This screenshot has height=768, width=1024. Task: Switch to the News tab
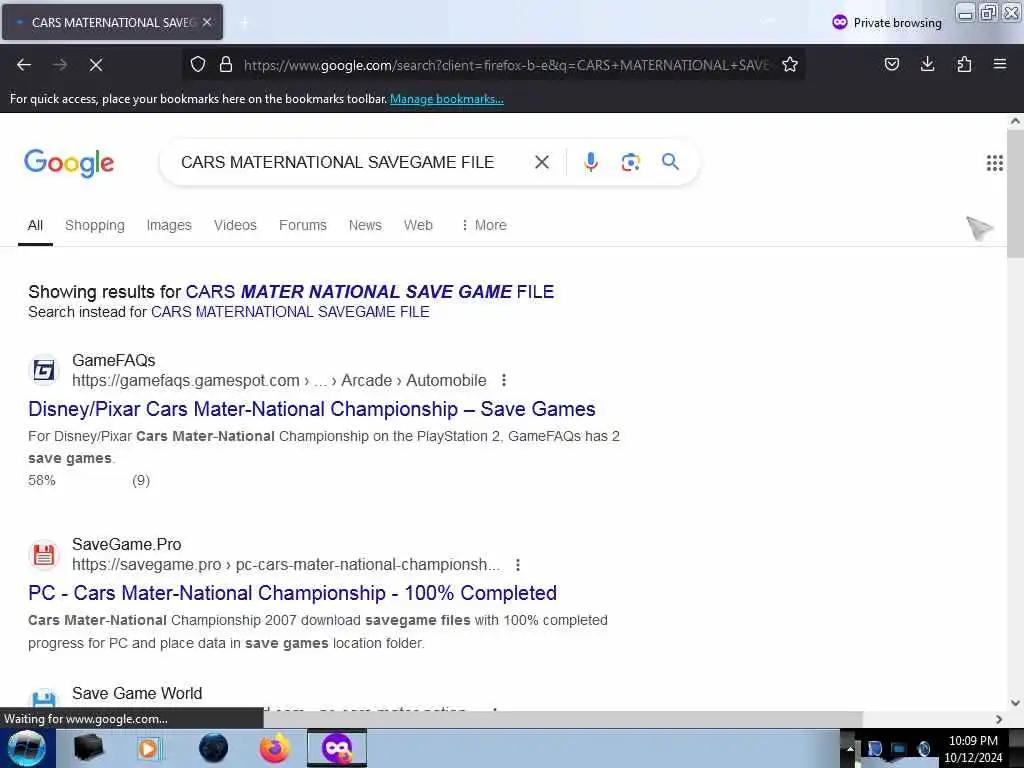(365, 225)
